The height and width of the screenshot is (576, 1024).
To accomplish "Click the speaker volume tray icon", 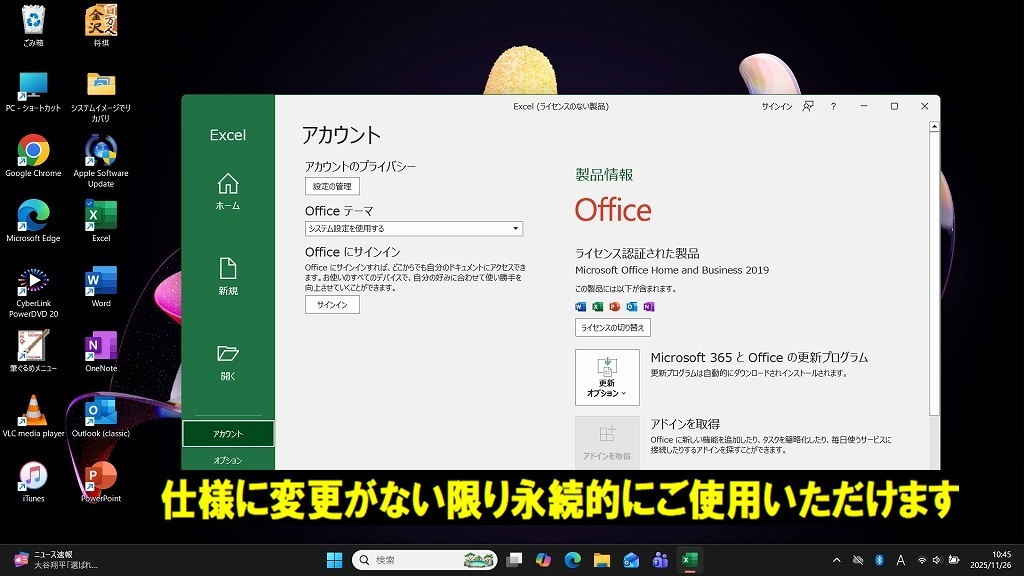I will tap(936, 560).
